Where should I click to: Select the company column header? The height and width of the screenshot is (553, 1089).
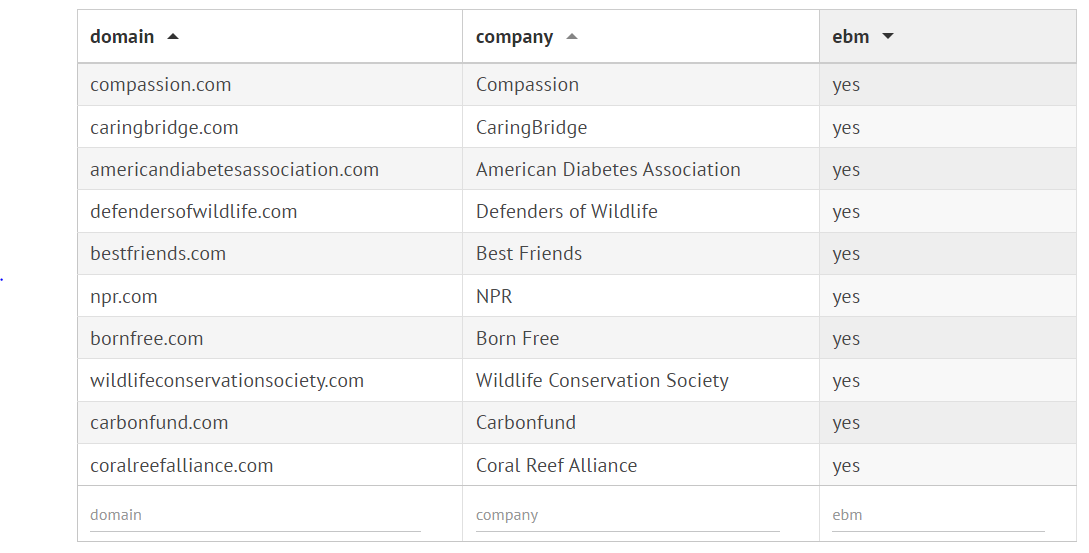[x=514, y=37]
